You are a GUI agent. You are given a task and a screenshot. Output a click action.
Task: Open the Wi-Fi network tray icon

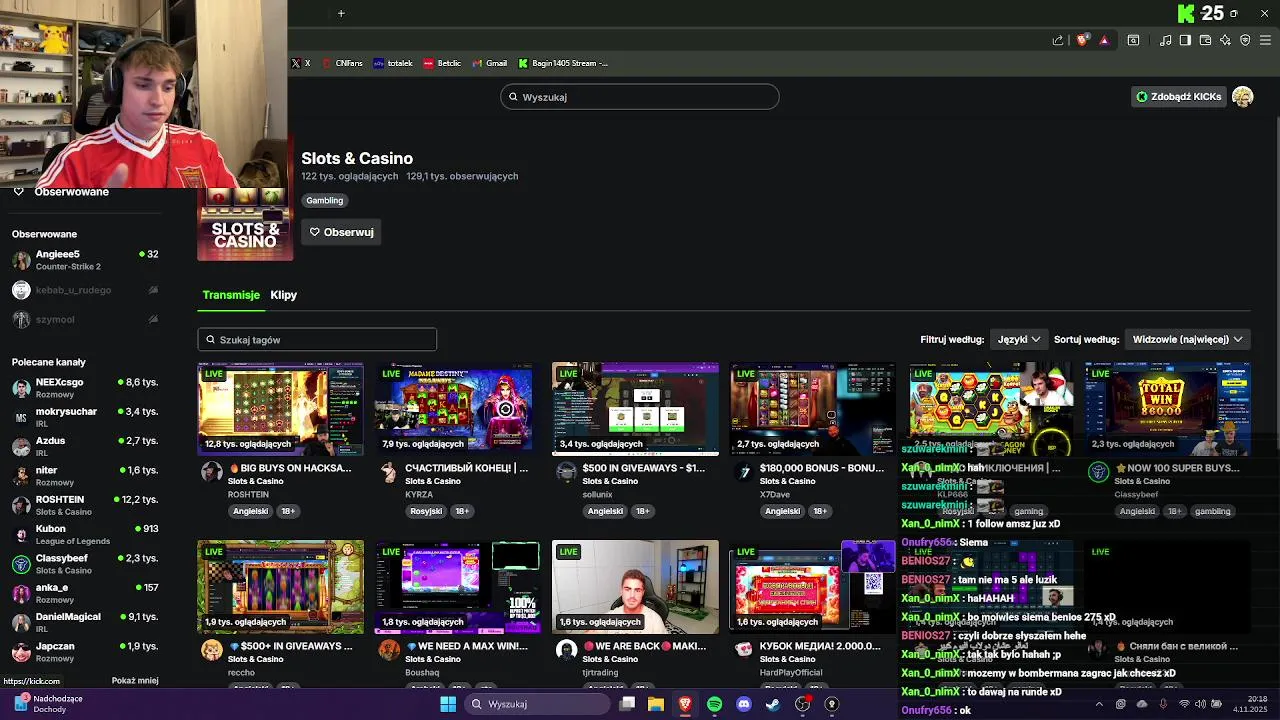pos(1184,704)
